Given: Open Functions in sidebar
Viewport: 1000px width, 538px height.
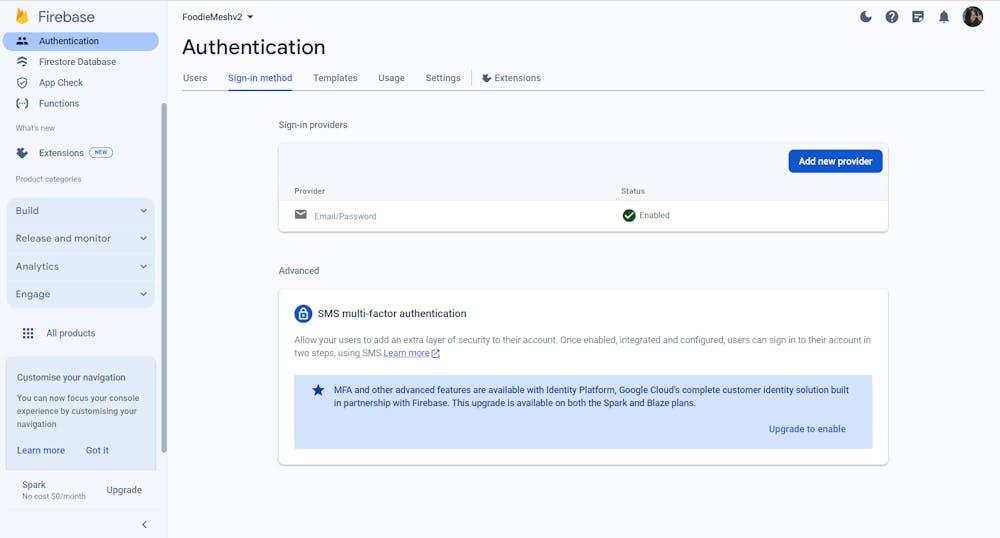Looking at the screenshot, I should pos(58,104).
